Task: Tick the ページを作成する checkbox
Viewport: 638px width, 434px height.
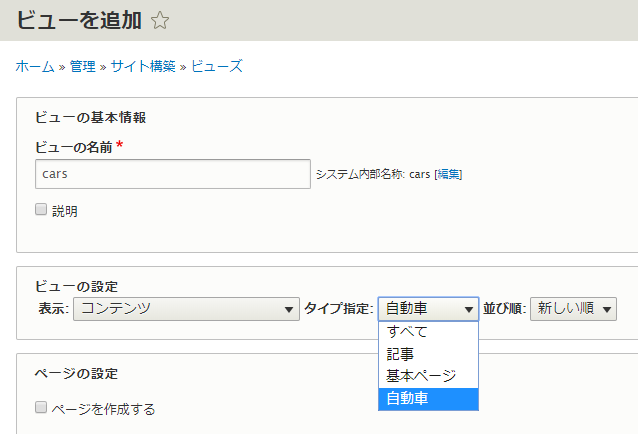Action: (41, 408)
